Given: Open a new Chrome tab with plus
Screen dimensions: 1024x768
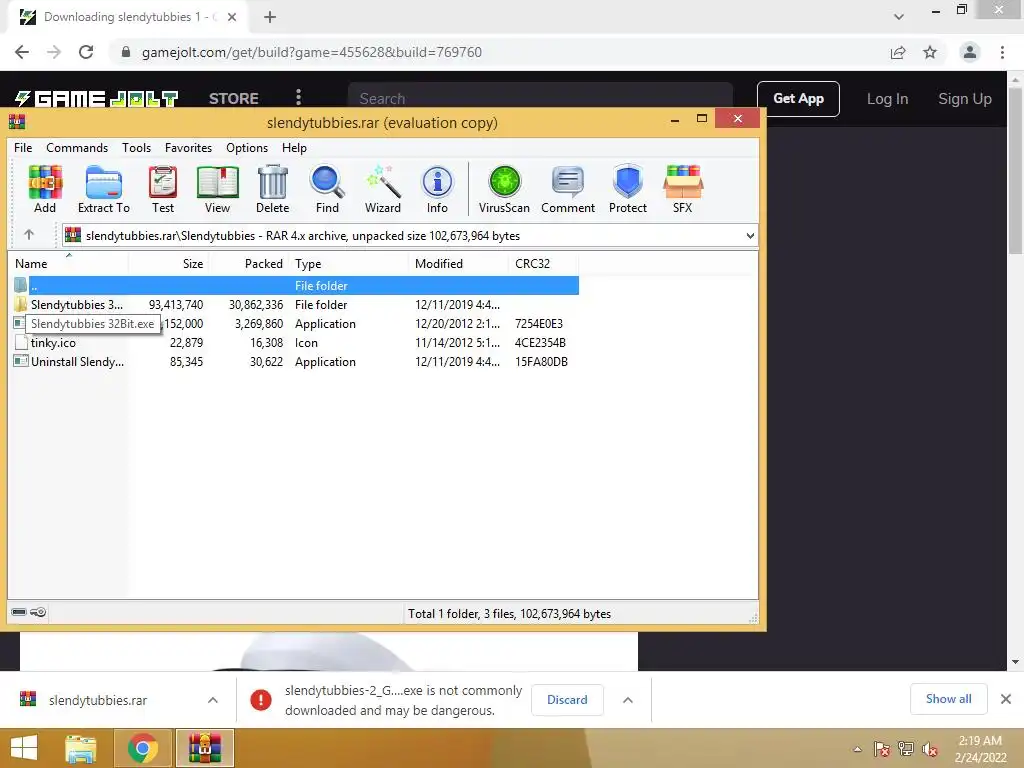Looking at the screenshot, I should click(x=270, y=17).
